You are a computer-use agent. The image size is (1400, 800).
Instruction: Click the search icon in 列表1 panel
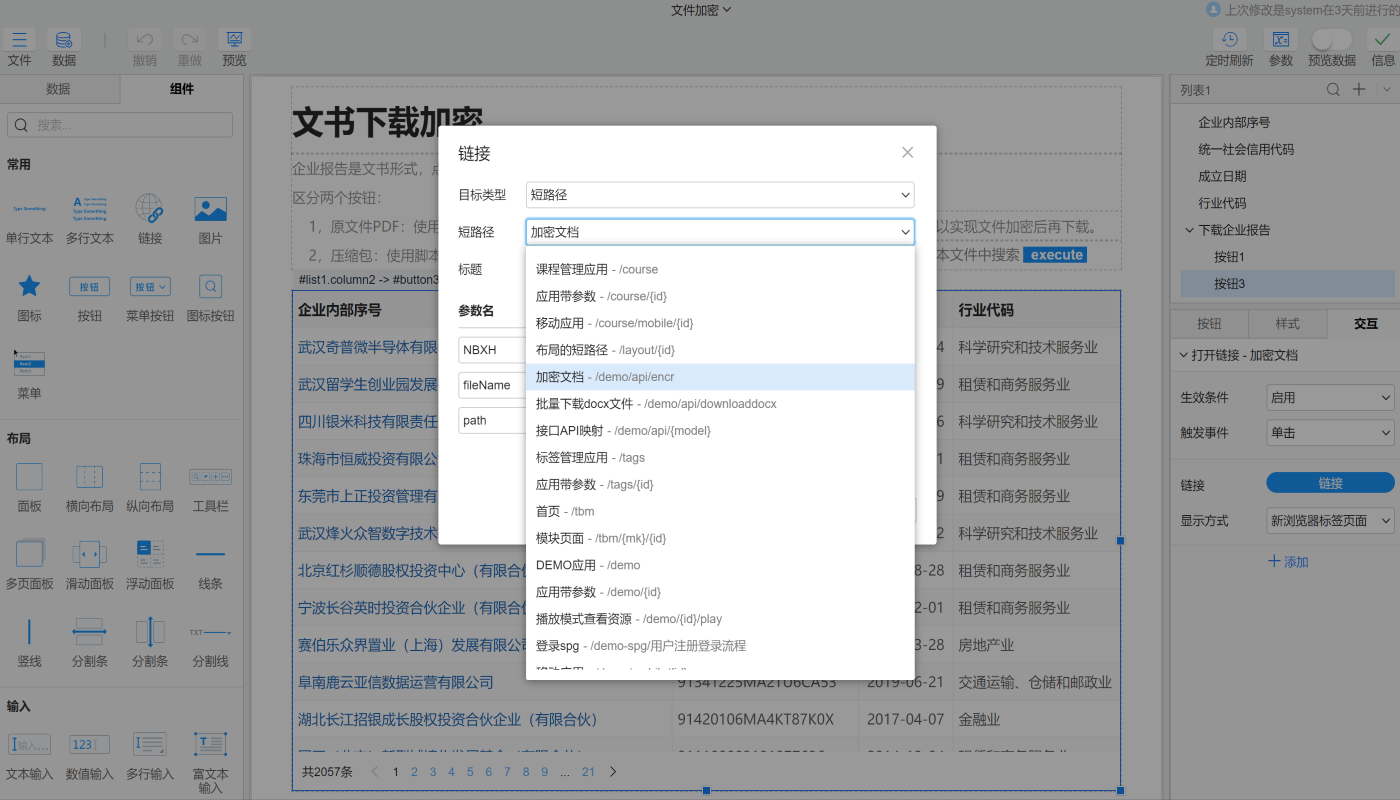pos(1333,90)
